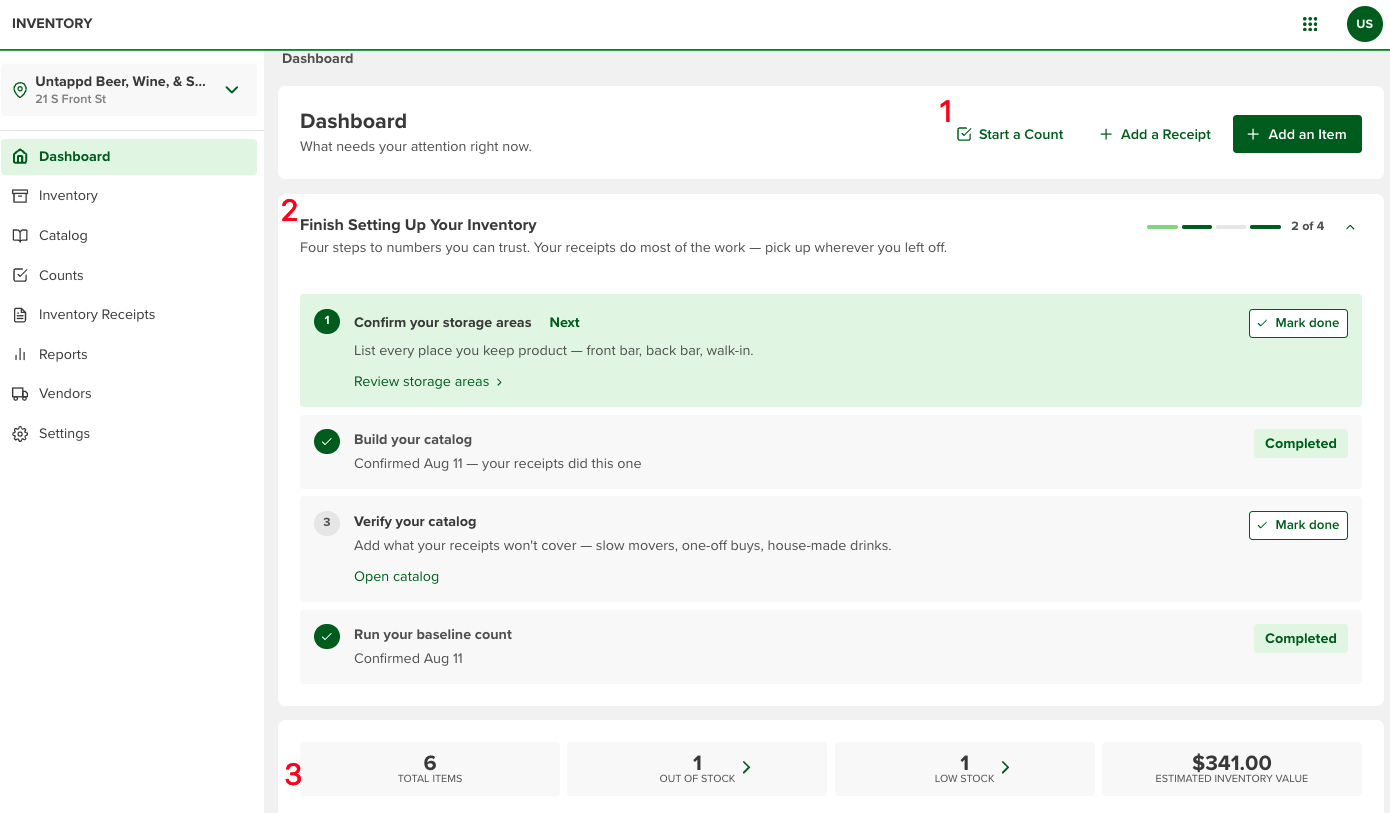The height and width of the screenshot is (813, 1390).
Task: Open the Review storage areas link
Action: point(428,382)
